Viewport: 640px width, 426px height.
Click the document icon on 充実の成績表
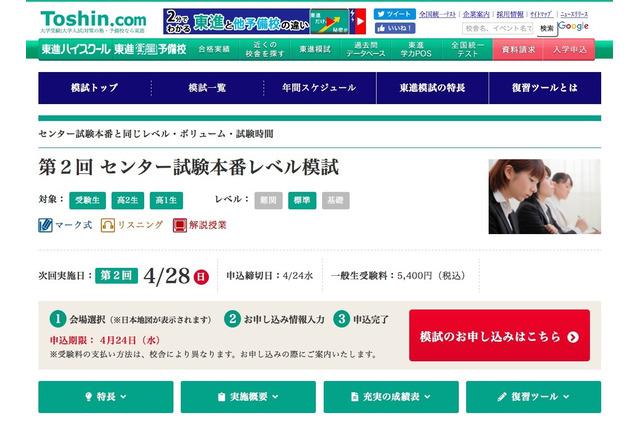[355, 397]
